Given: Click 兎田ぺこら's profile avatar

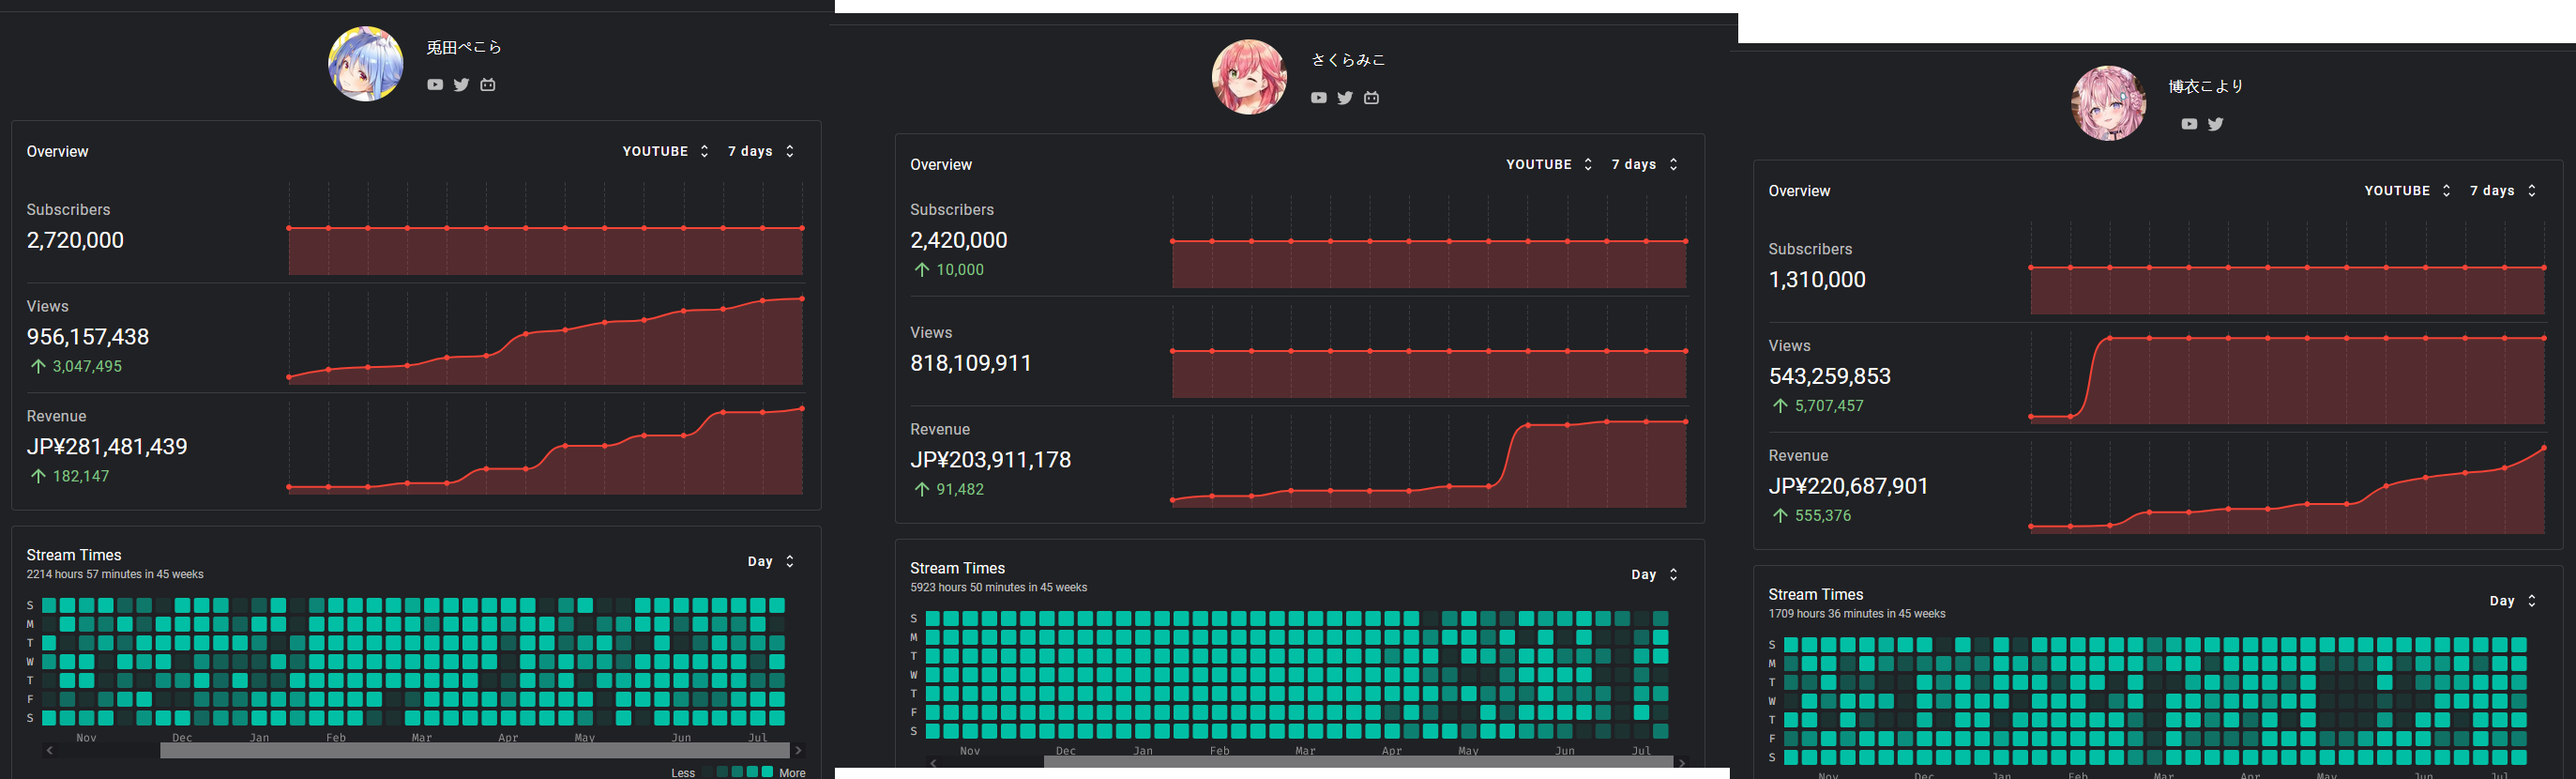Looking at the screenshot, I should coord(366,64).
